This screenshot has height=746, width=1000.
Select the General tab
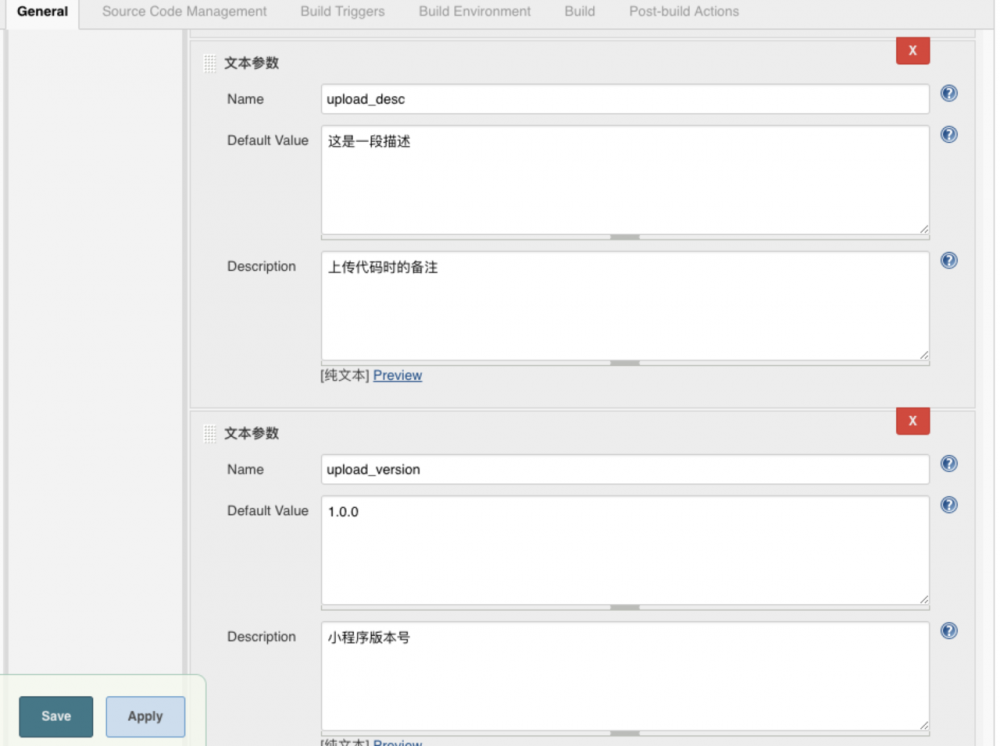pos(42,11)
